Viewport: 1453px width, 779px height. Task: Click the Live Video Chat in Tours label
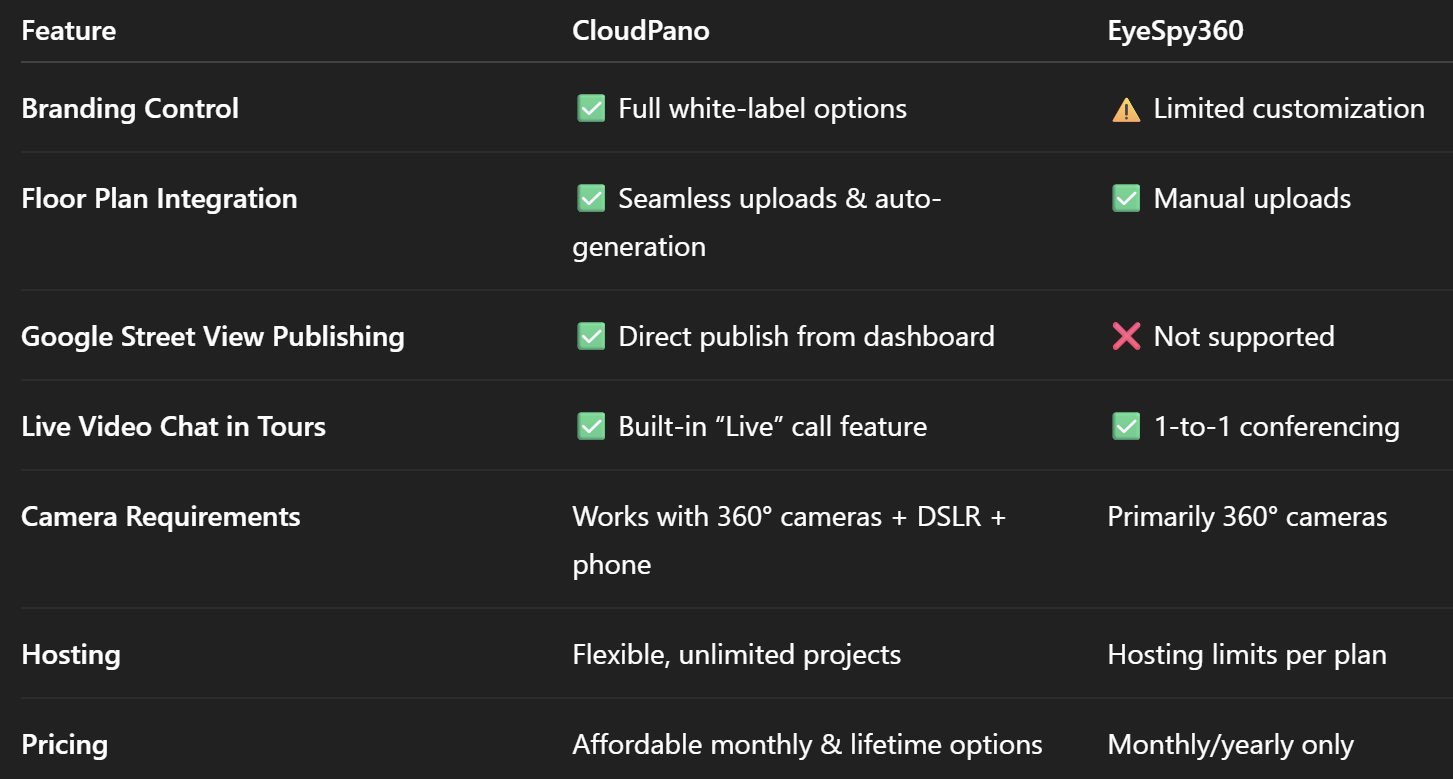click(x=174, y=426)
